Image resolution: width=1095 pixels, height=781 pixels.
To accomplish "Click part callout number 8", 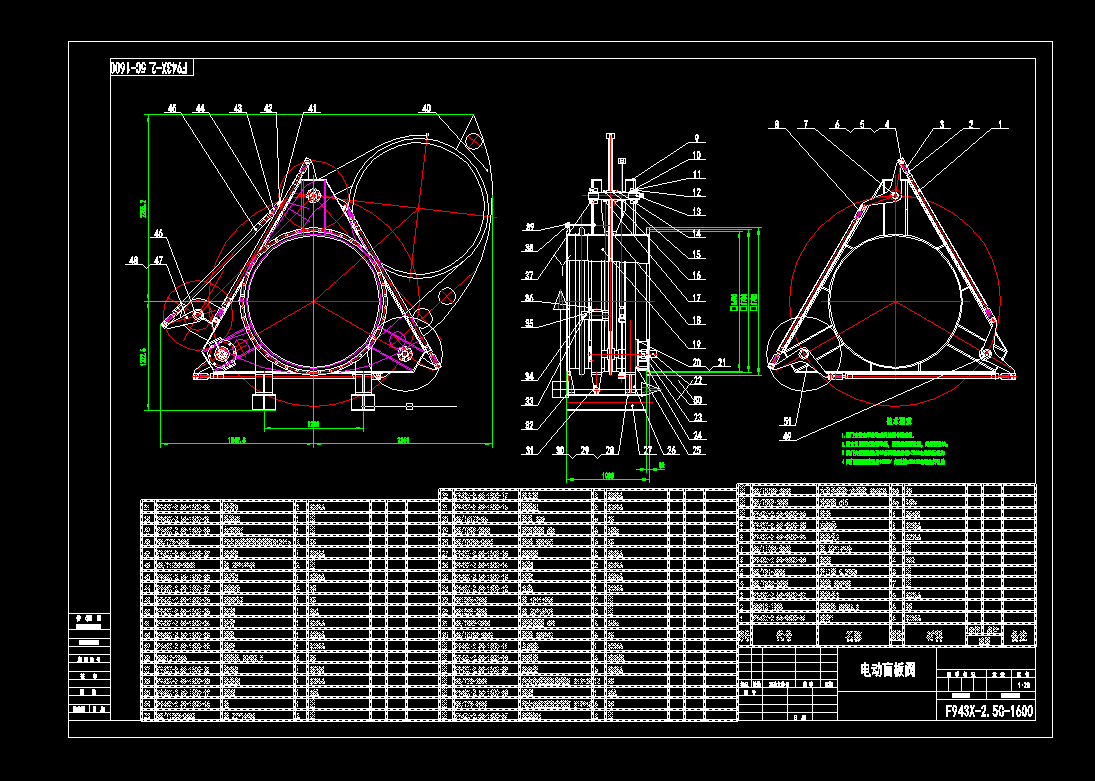I will click(x=777, y=124).
